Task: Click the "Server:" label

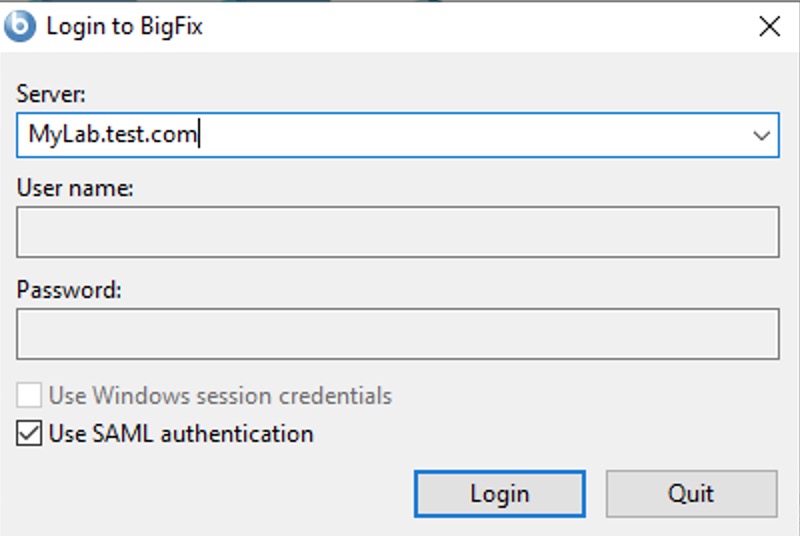Action: (x=52, y=94)
